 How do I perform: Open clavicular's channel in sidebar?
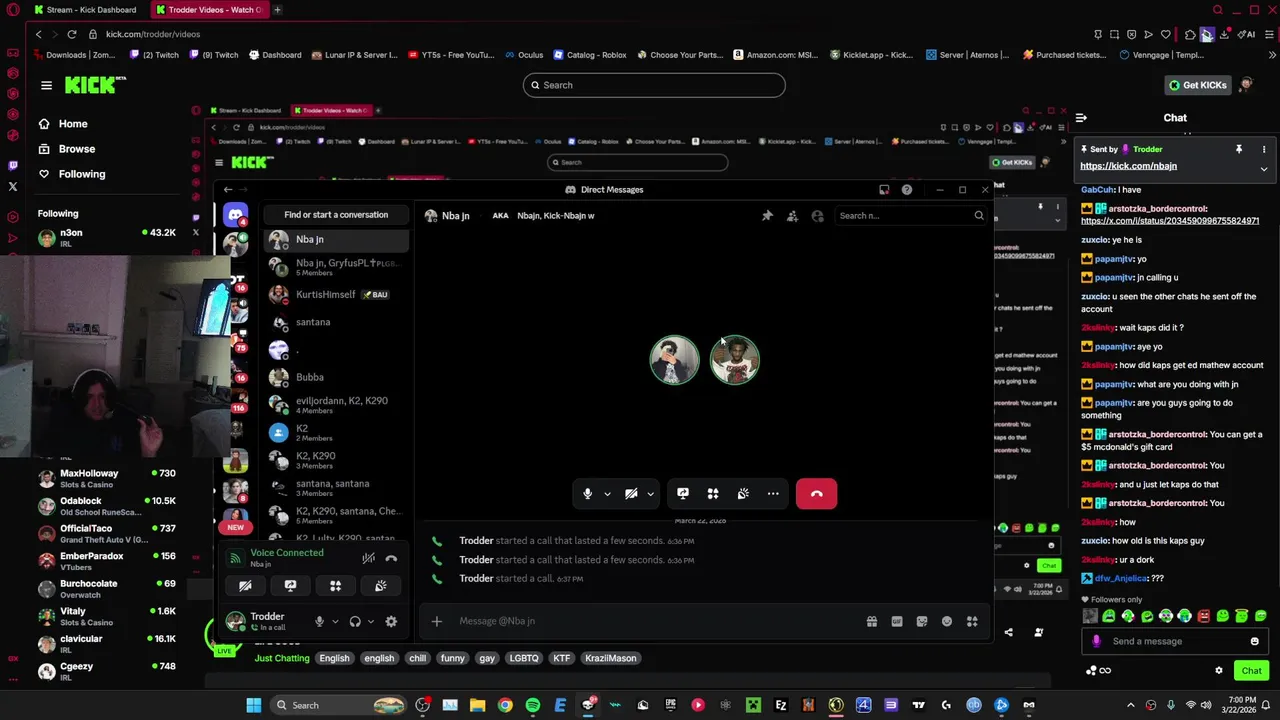pos(107,644)
